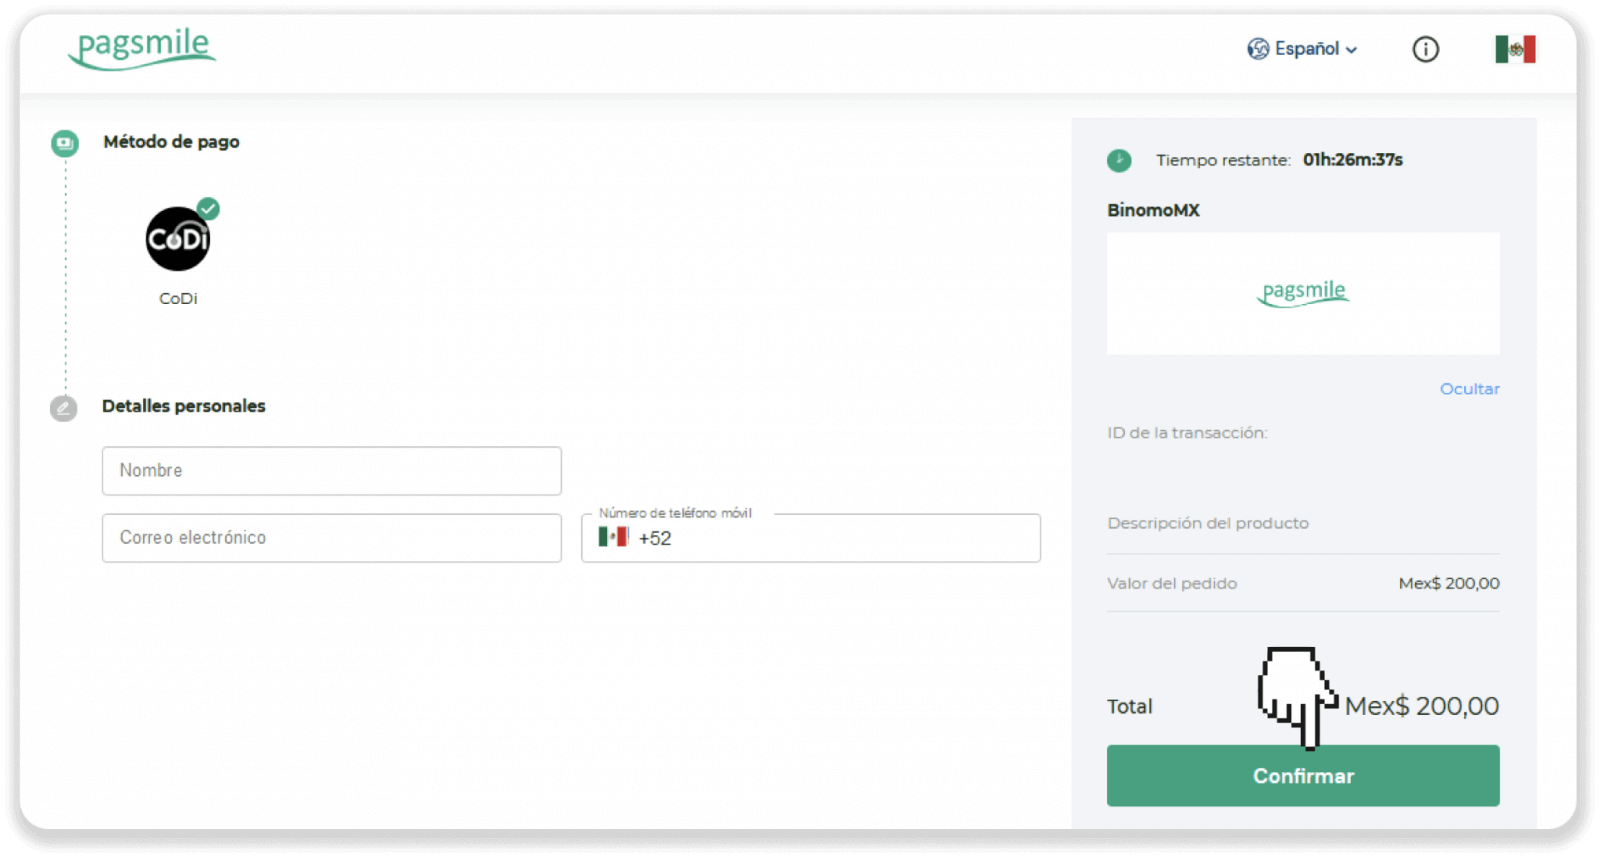Click the Mex$ 200,00 total amount
Image resolution: width=1600 pixels, height=858 pixels.
coord(1421,706)
